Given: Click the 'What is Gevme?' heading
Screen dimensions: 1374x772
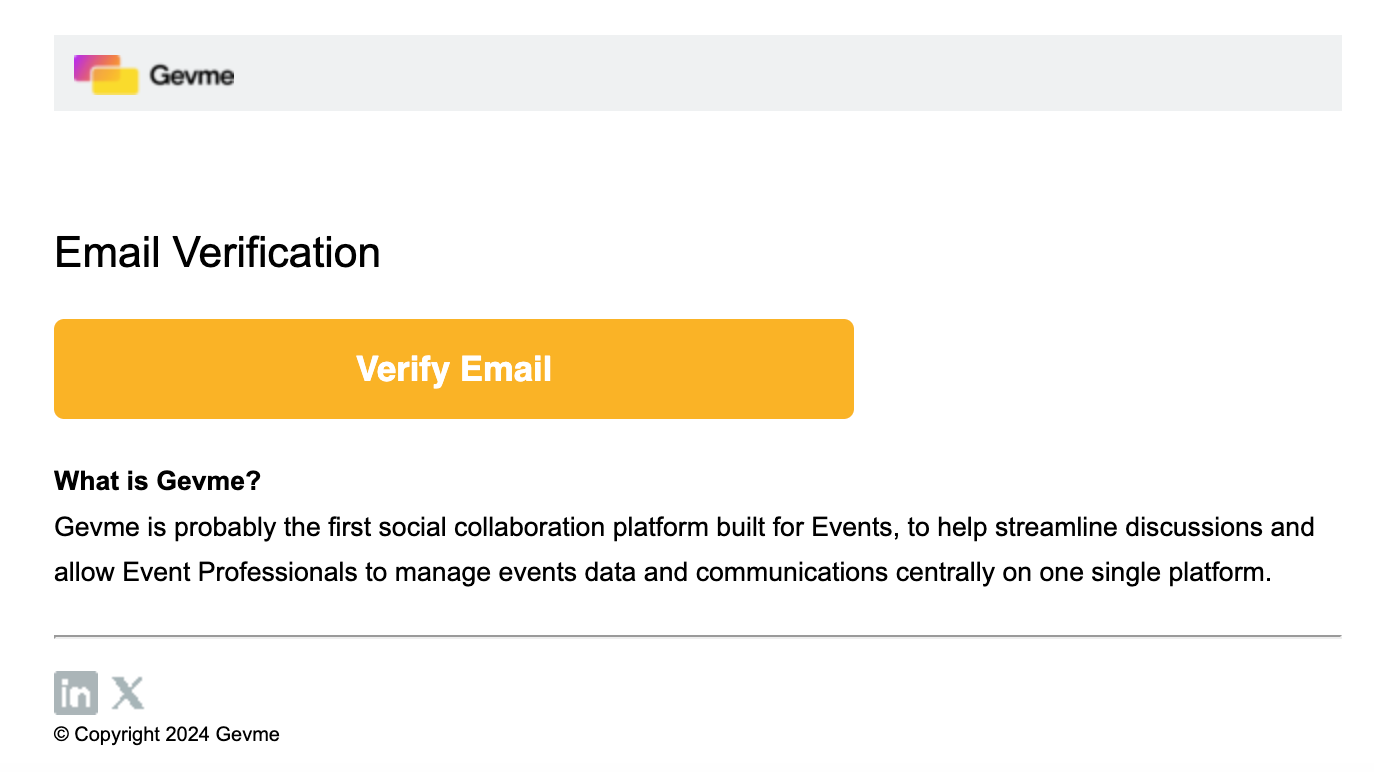Looking at the screenshot, I should coord(157,481).
